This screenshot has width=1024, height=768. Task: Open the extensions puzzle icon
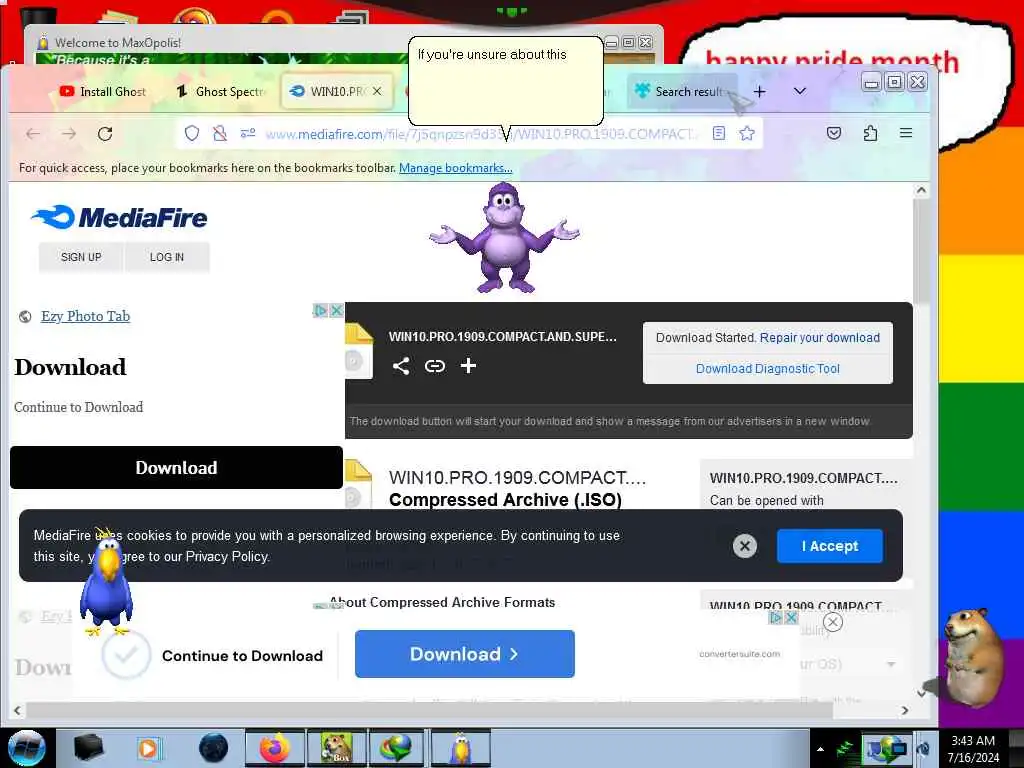[870, 133]
